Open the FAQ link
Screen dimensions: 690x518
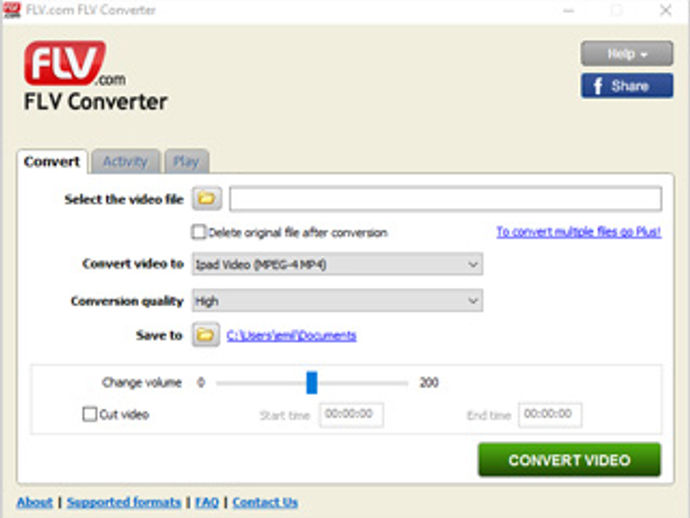207,502
